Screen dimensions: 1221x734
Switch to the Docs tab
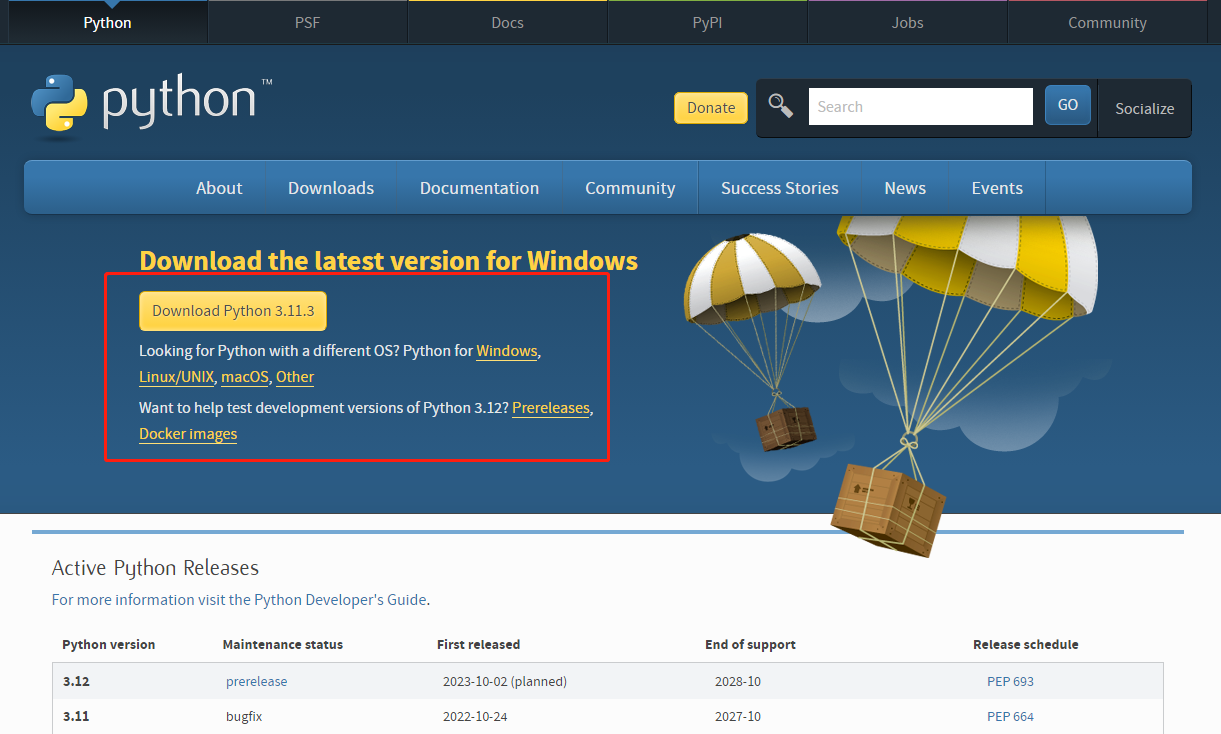coord(507,22)
